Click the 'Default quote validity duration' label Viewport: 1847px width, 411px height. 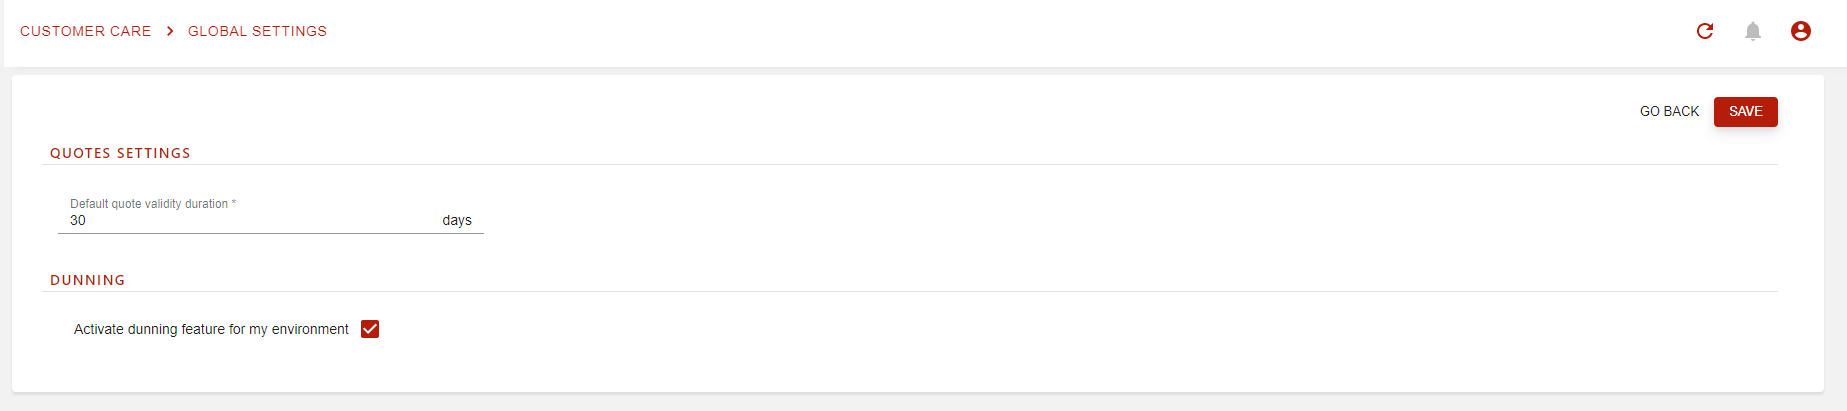(x=149, y=204)
